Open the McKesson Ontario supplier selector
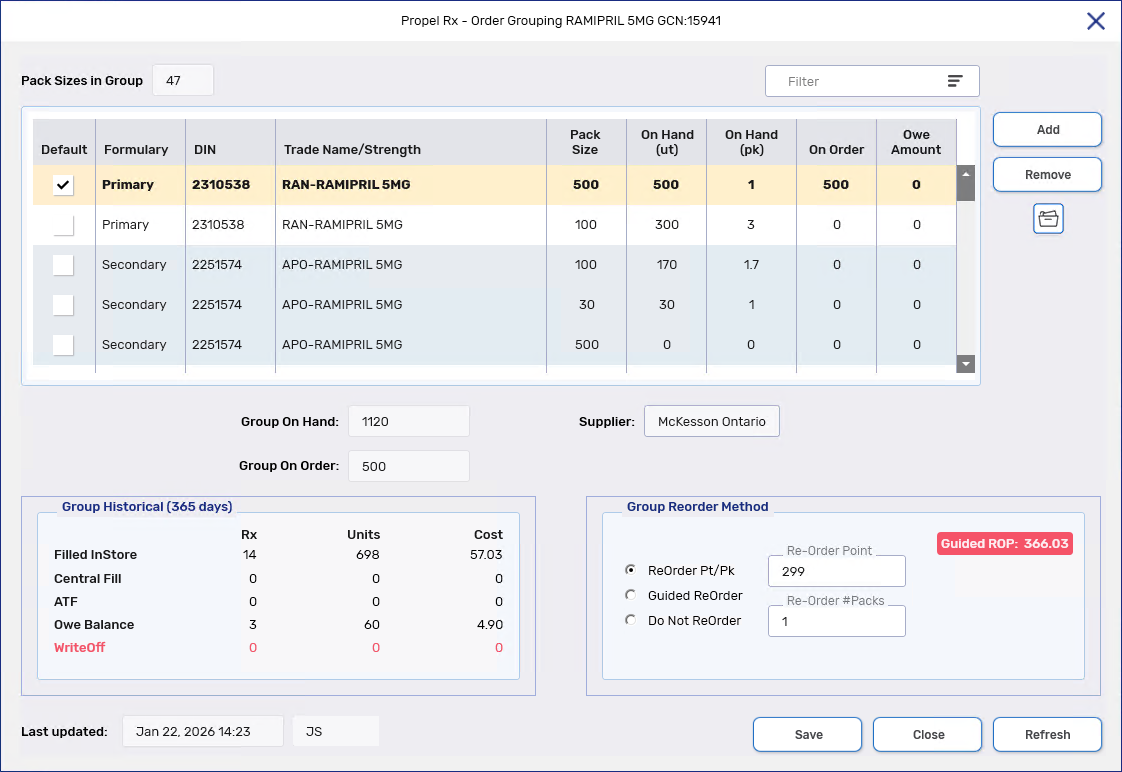 point(711,422)
